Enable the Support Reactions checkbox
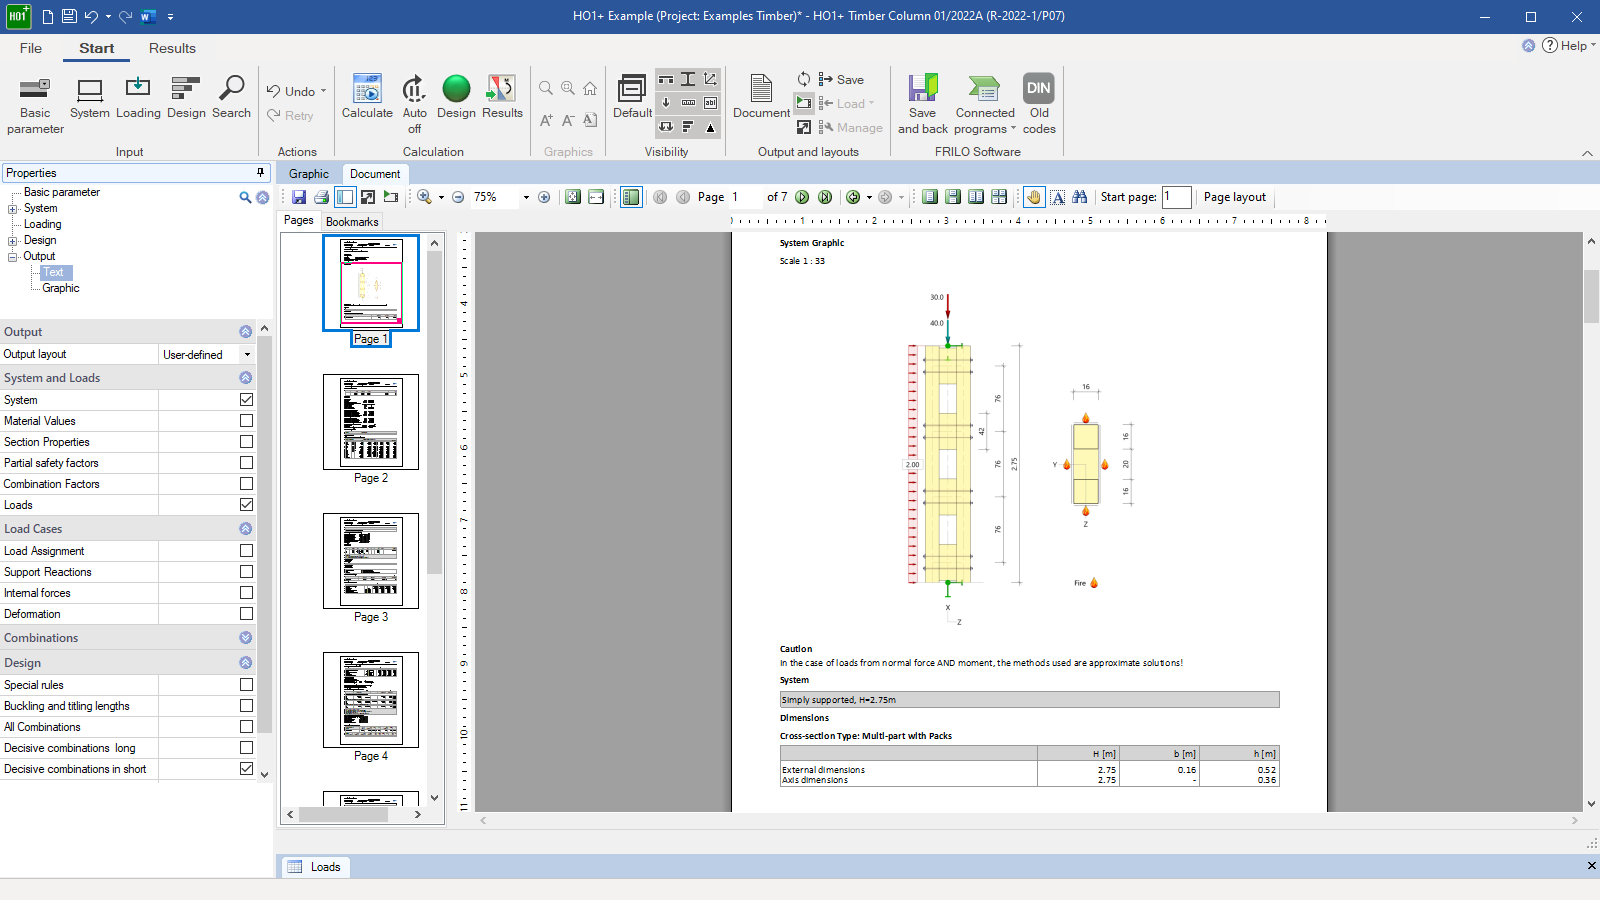 pos(246,571)
